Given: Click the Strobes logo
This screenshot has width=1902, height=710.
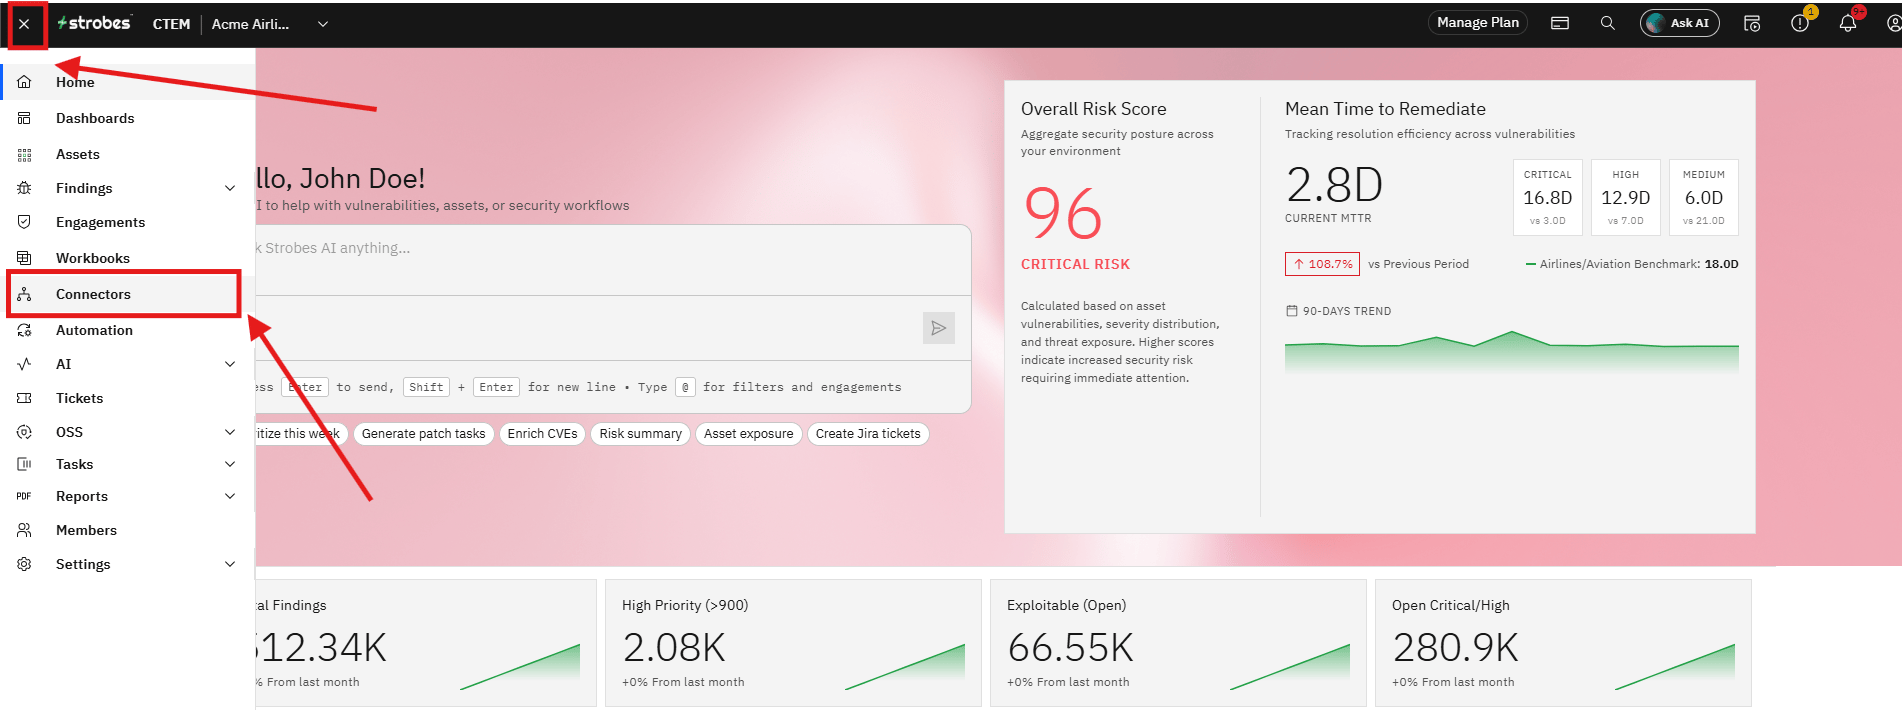Looking at the screenshot, I should (94, 23).
